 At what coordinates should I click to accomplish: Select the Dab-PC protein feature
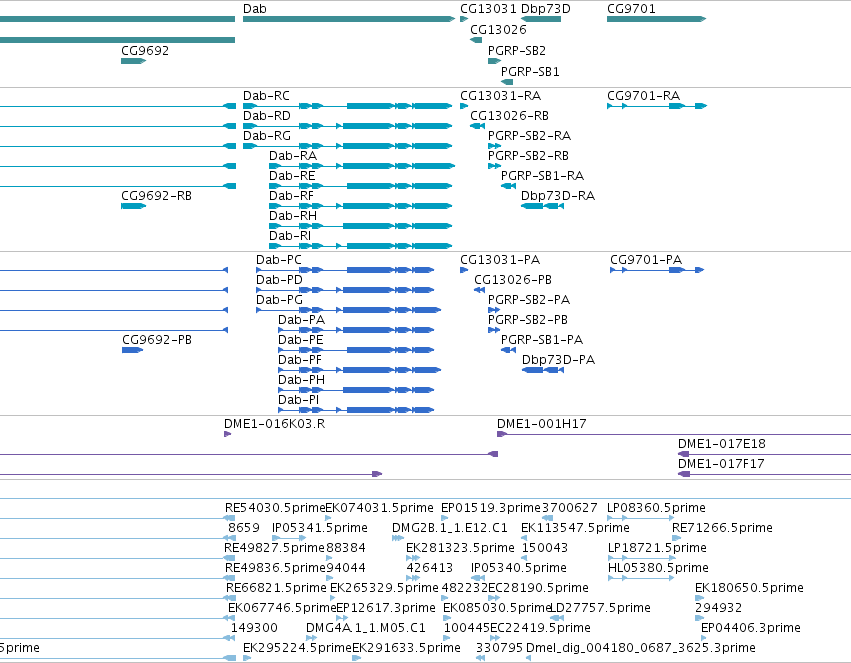tap(345, 270)
